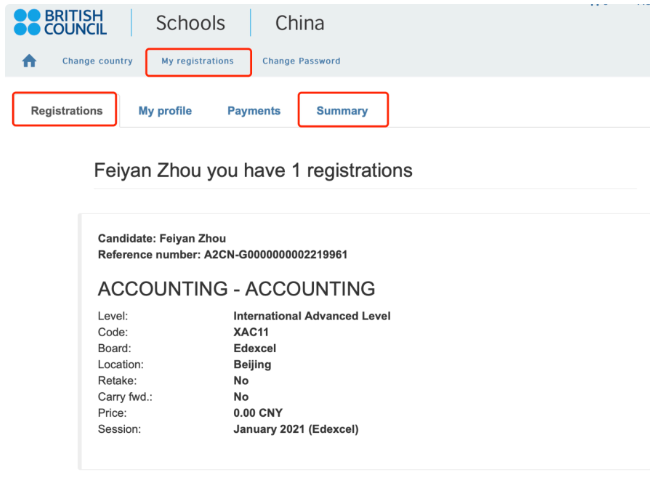Click the ACCOUNTING - ACCOUNTING exam title
Viewport: 650px width, 484px height.
point(236,288)
